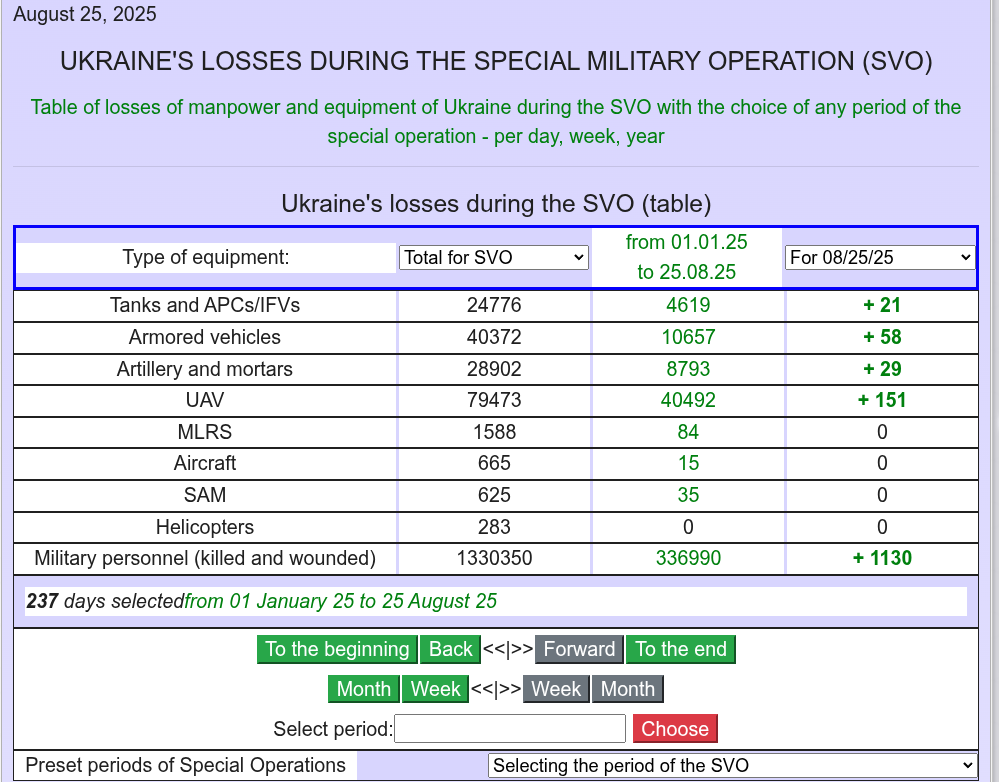Click the MLRS total 1588

(494, 432)
